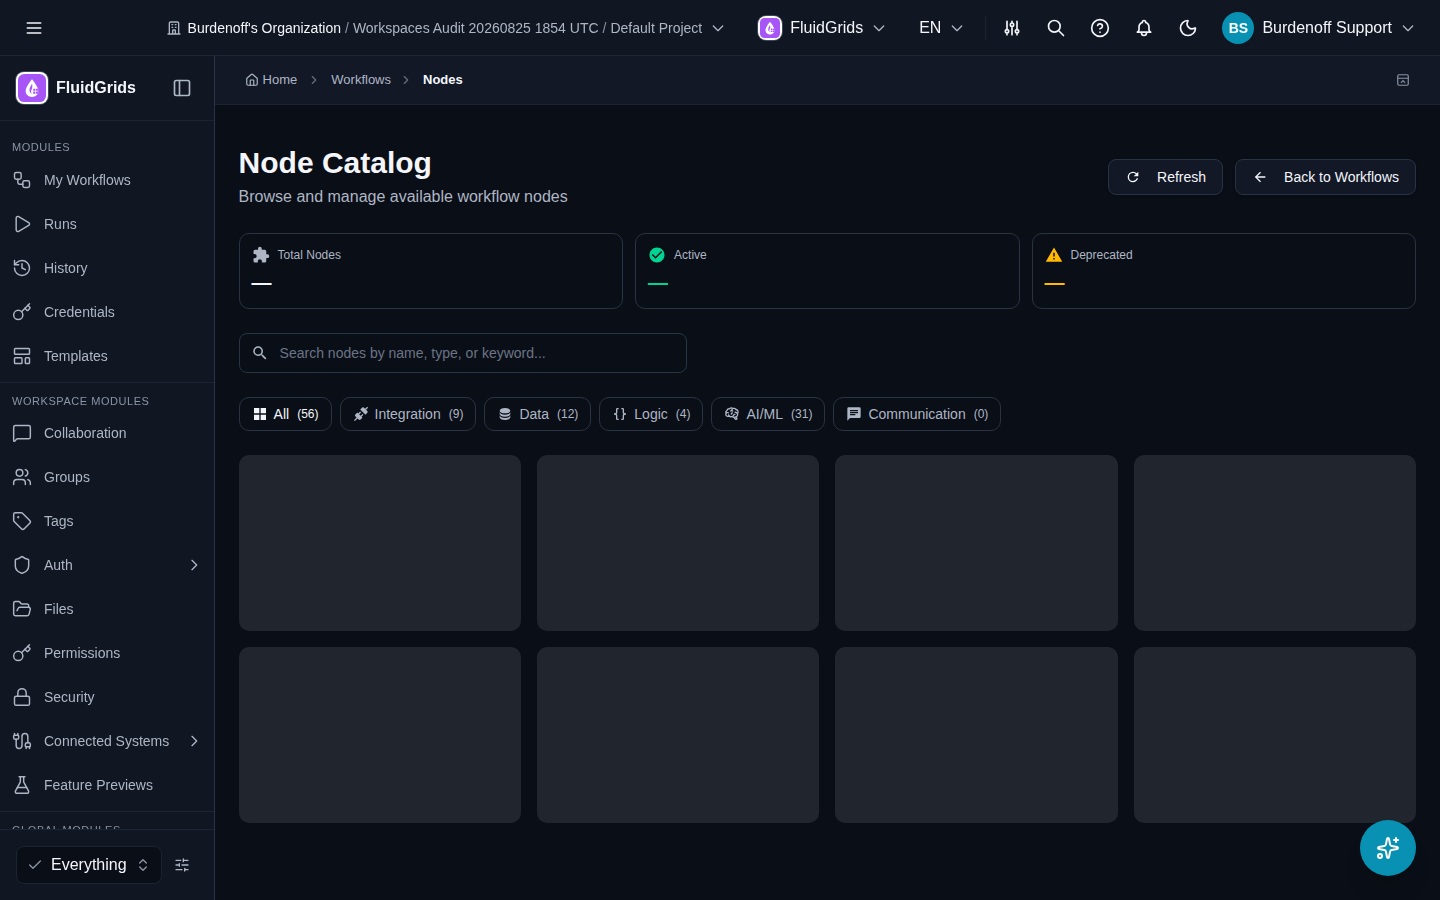The height and width of the screenshot is (900, 1440).
Task: Select the Integration (9) filter tab
Action: [408, 414]
